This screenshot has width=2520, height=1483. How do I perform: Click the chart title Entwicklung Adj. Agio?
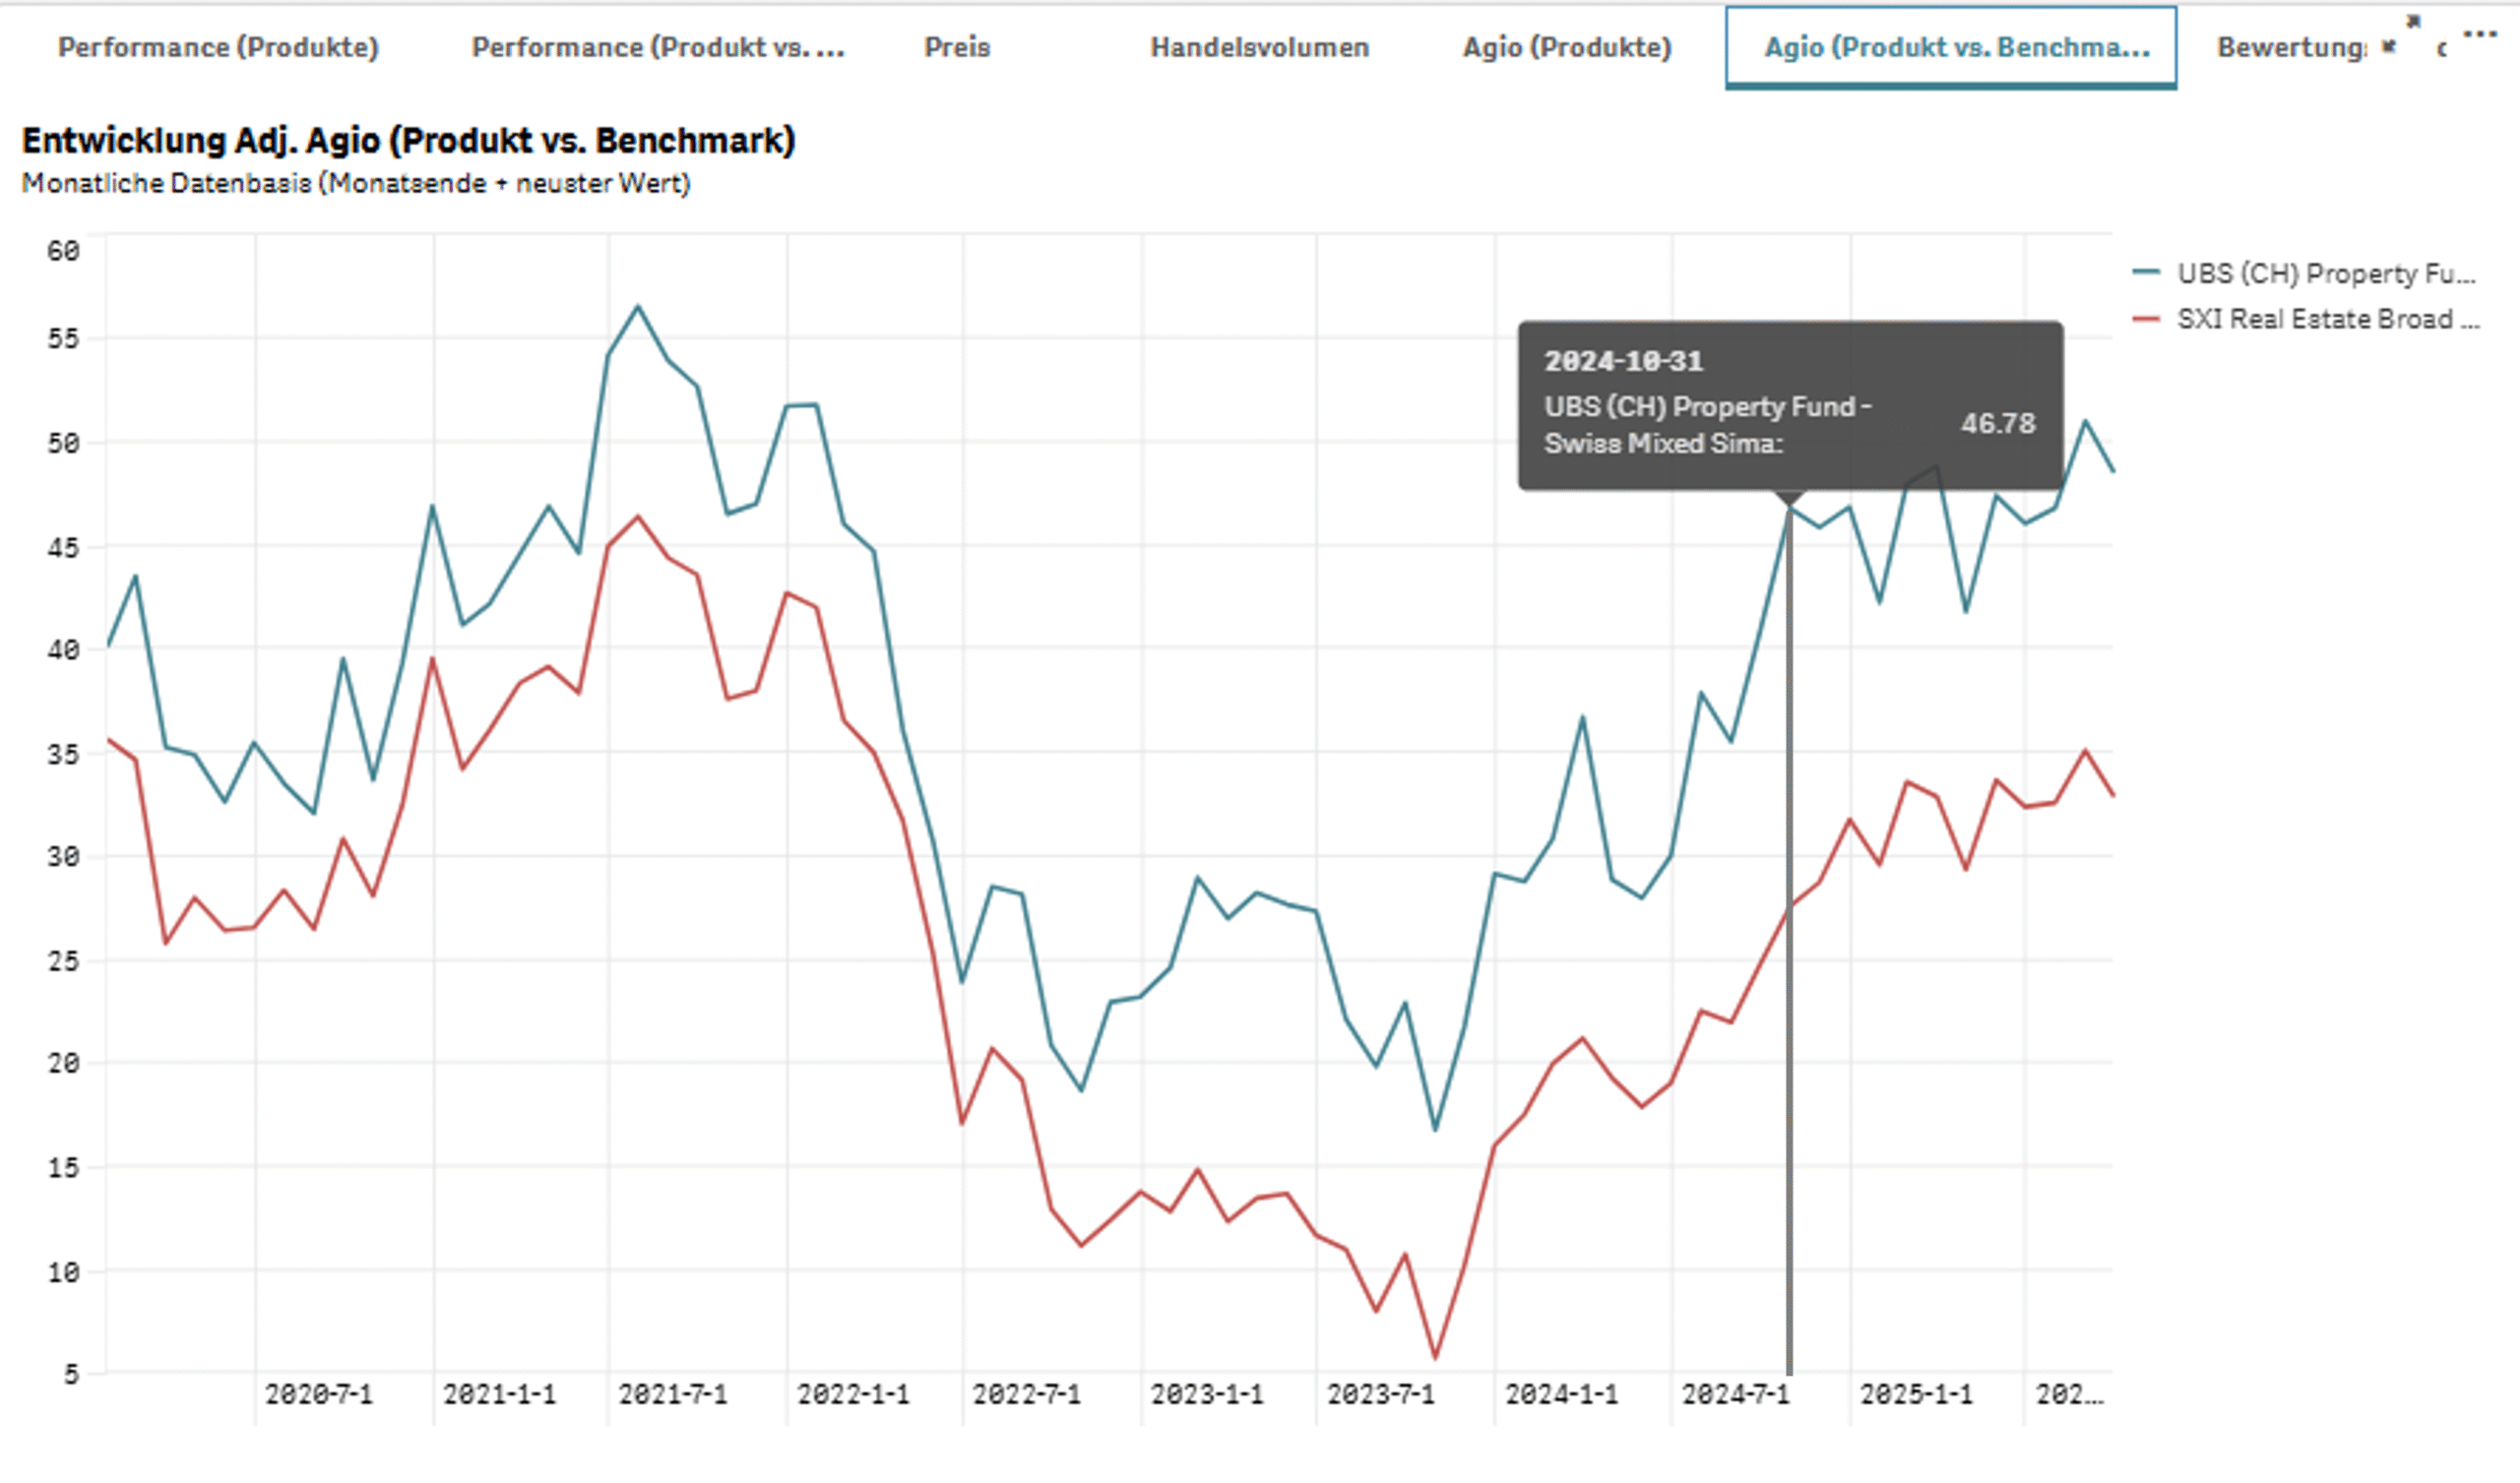[x=408, y=141]
